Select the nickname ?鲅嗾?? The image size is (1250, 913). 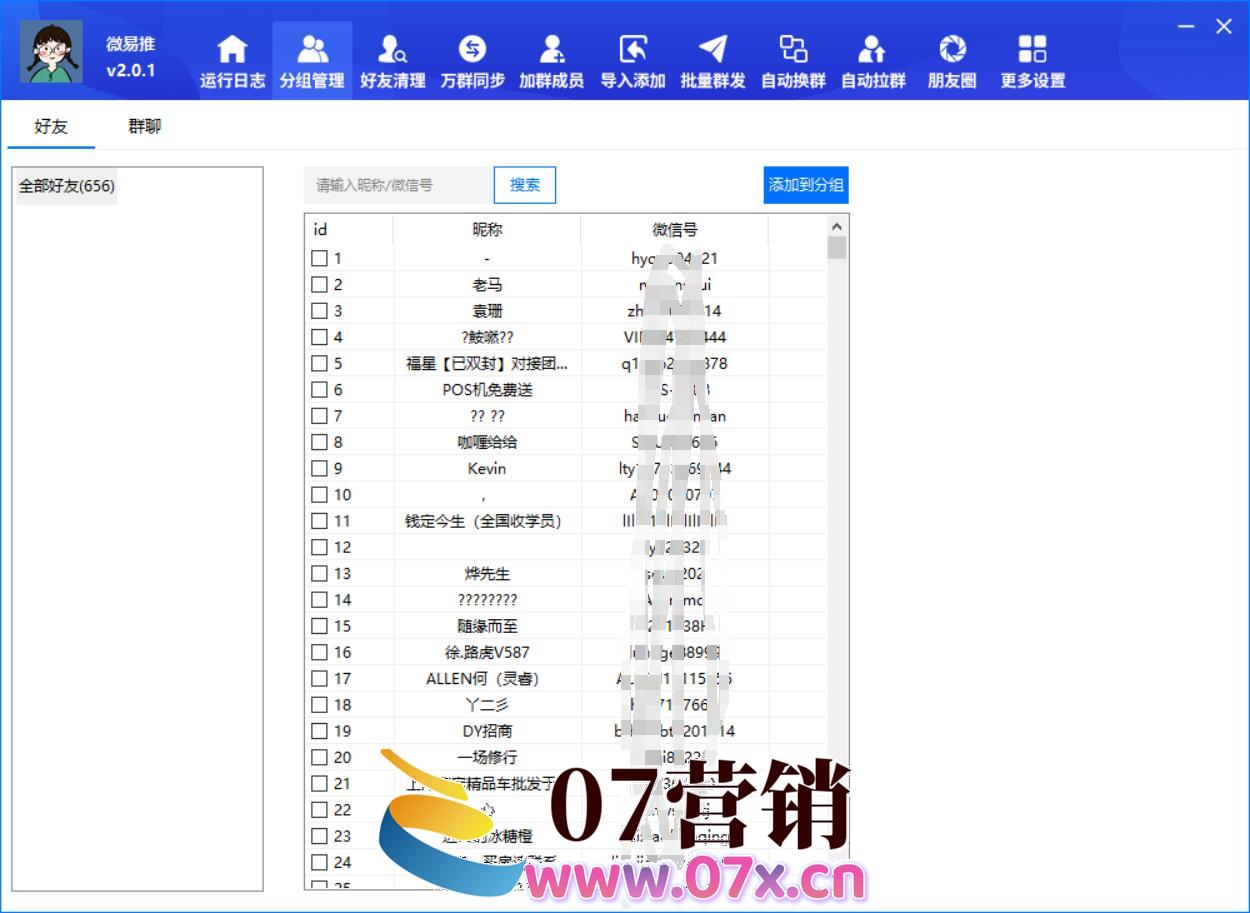point(487,337)
